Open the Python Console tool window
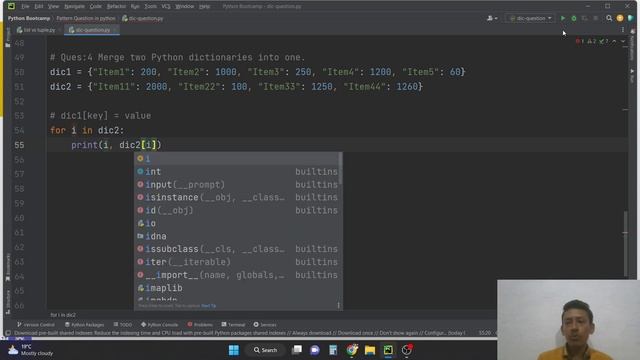 tap(160, 324)
